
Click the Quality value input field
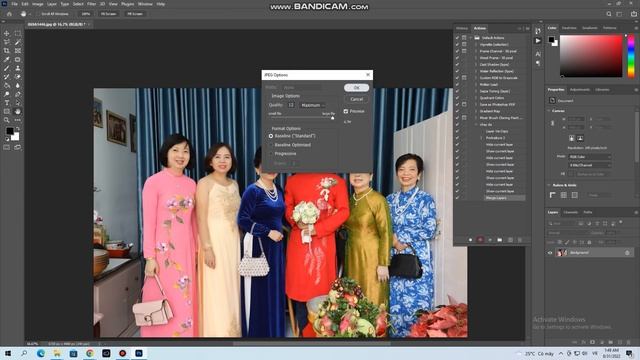(x=291, y=105)
